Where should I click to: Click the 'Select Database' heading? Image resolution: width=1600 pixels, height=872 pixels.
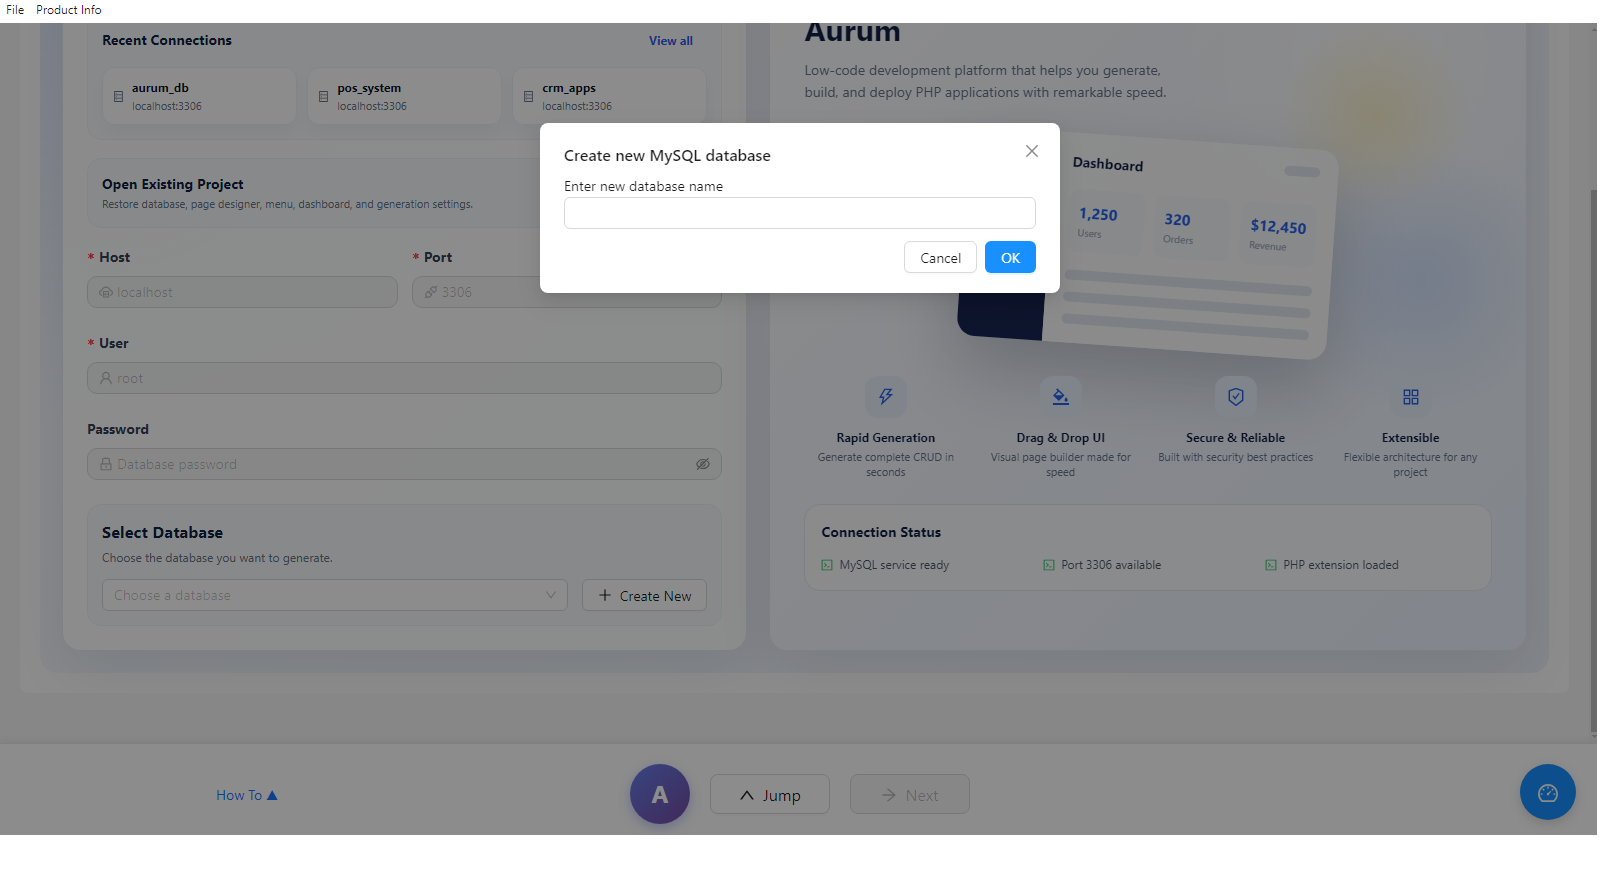(162, 533)
